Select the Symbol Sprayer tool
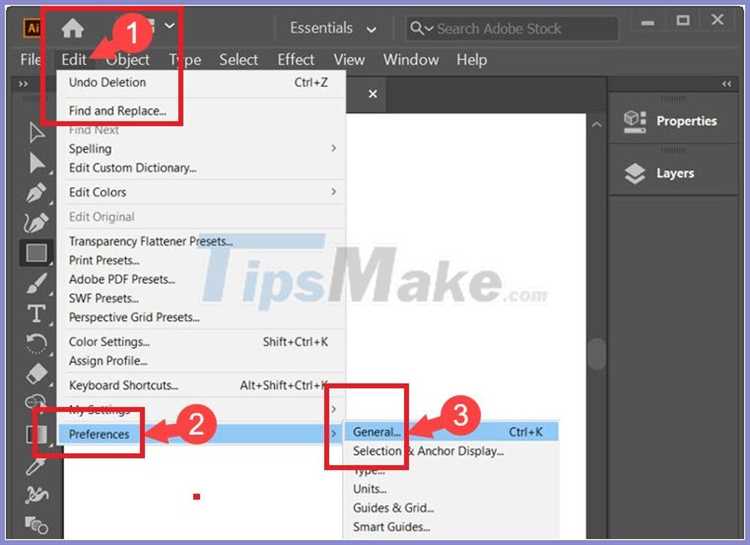The image size is (750, 545). (36, 495)
